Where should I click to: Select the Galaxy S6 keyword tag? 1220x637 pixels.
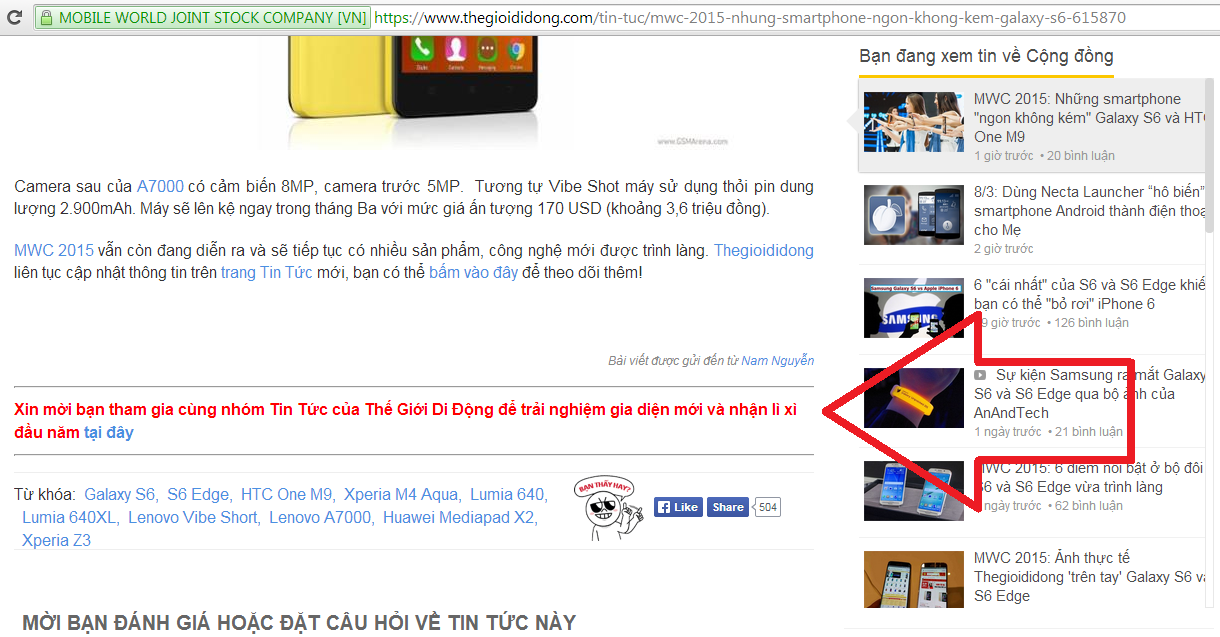coord(120,494)
